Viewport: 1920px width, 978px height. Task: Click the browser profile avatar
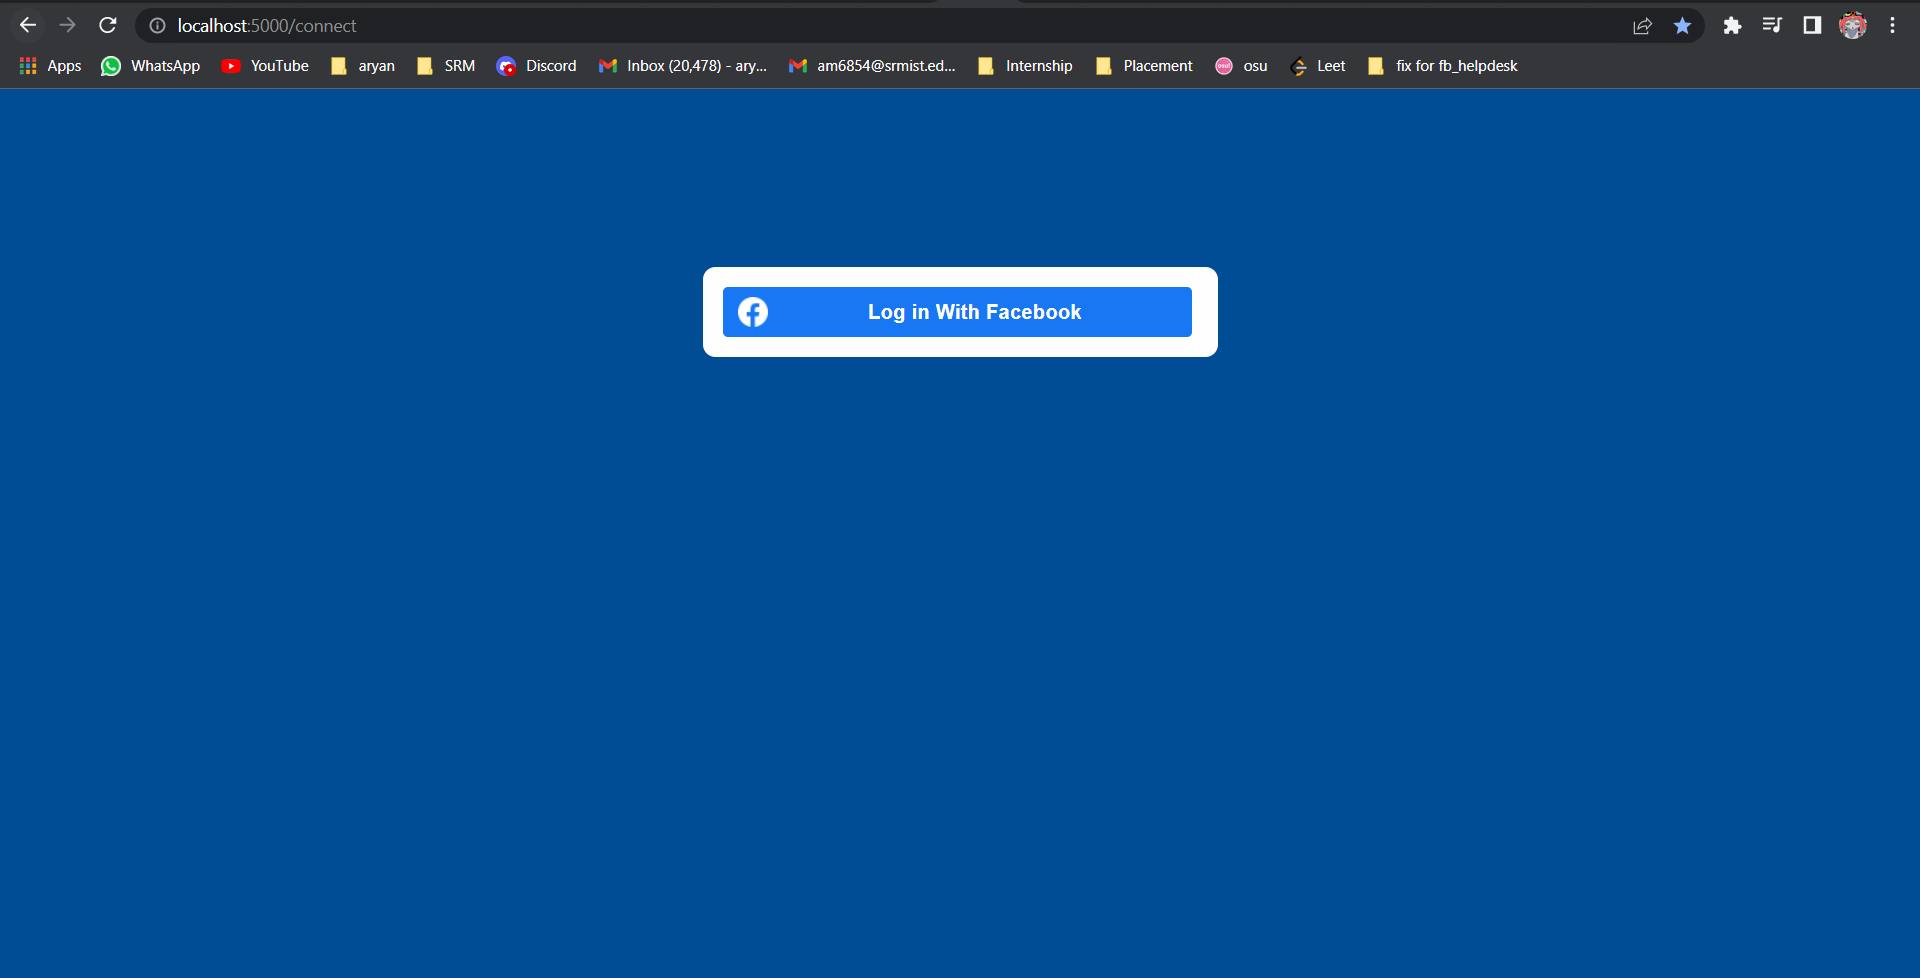click(1853, 25)
